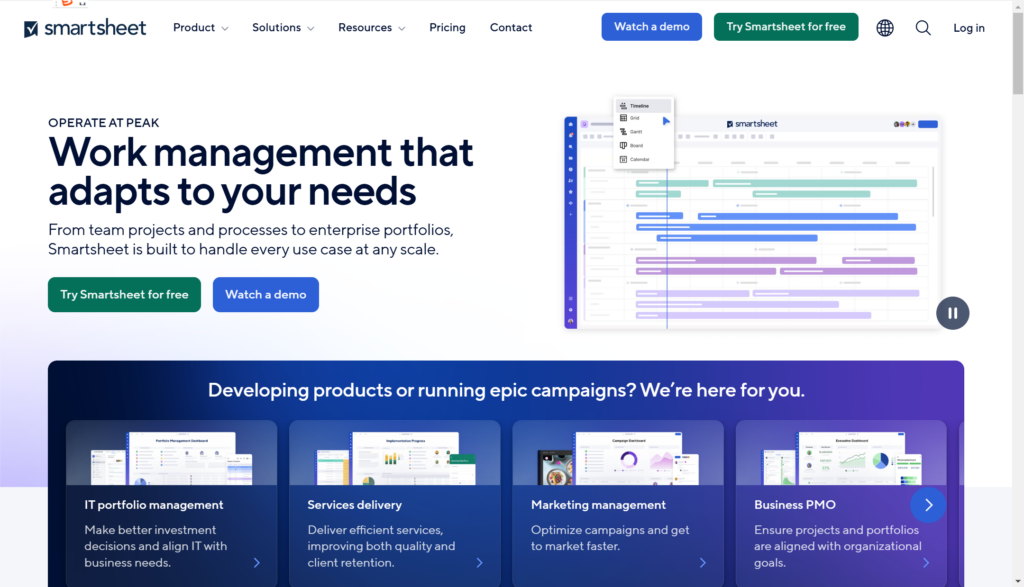Open the search magnifier icon
The width and height of the screenshot is (1024, 587).
point(923,28)
